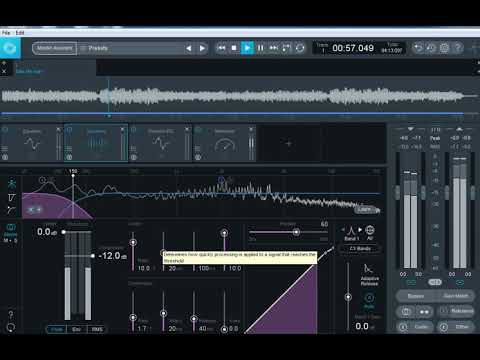
Task: Select RMS detection mode
Action: pos(97,329)
